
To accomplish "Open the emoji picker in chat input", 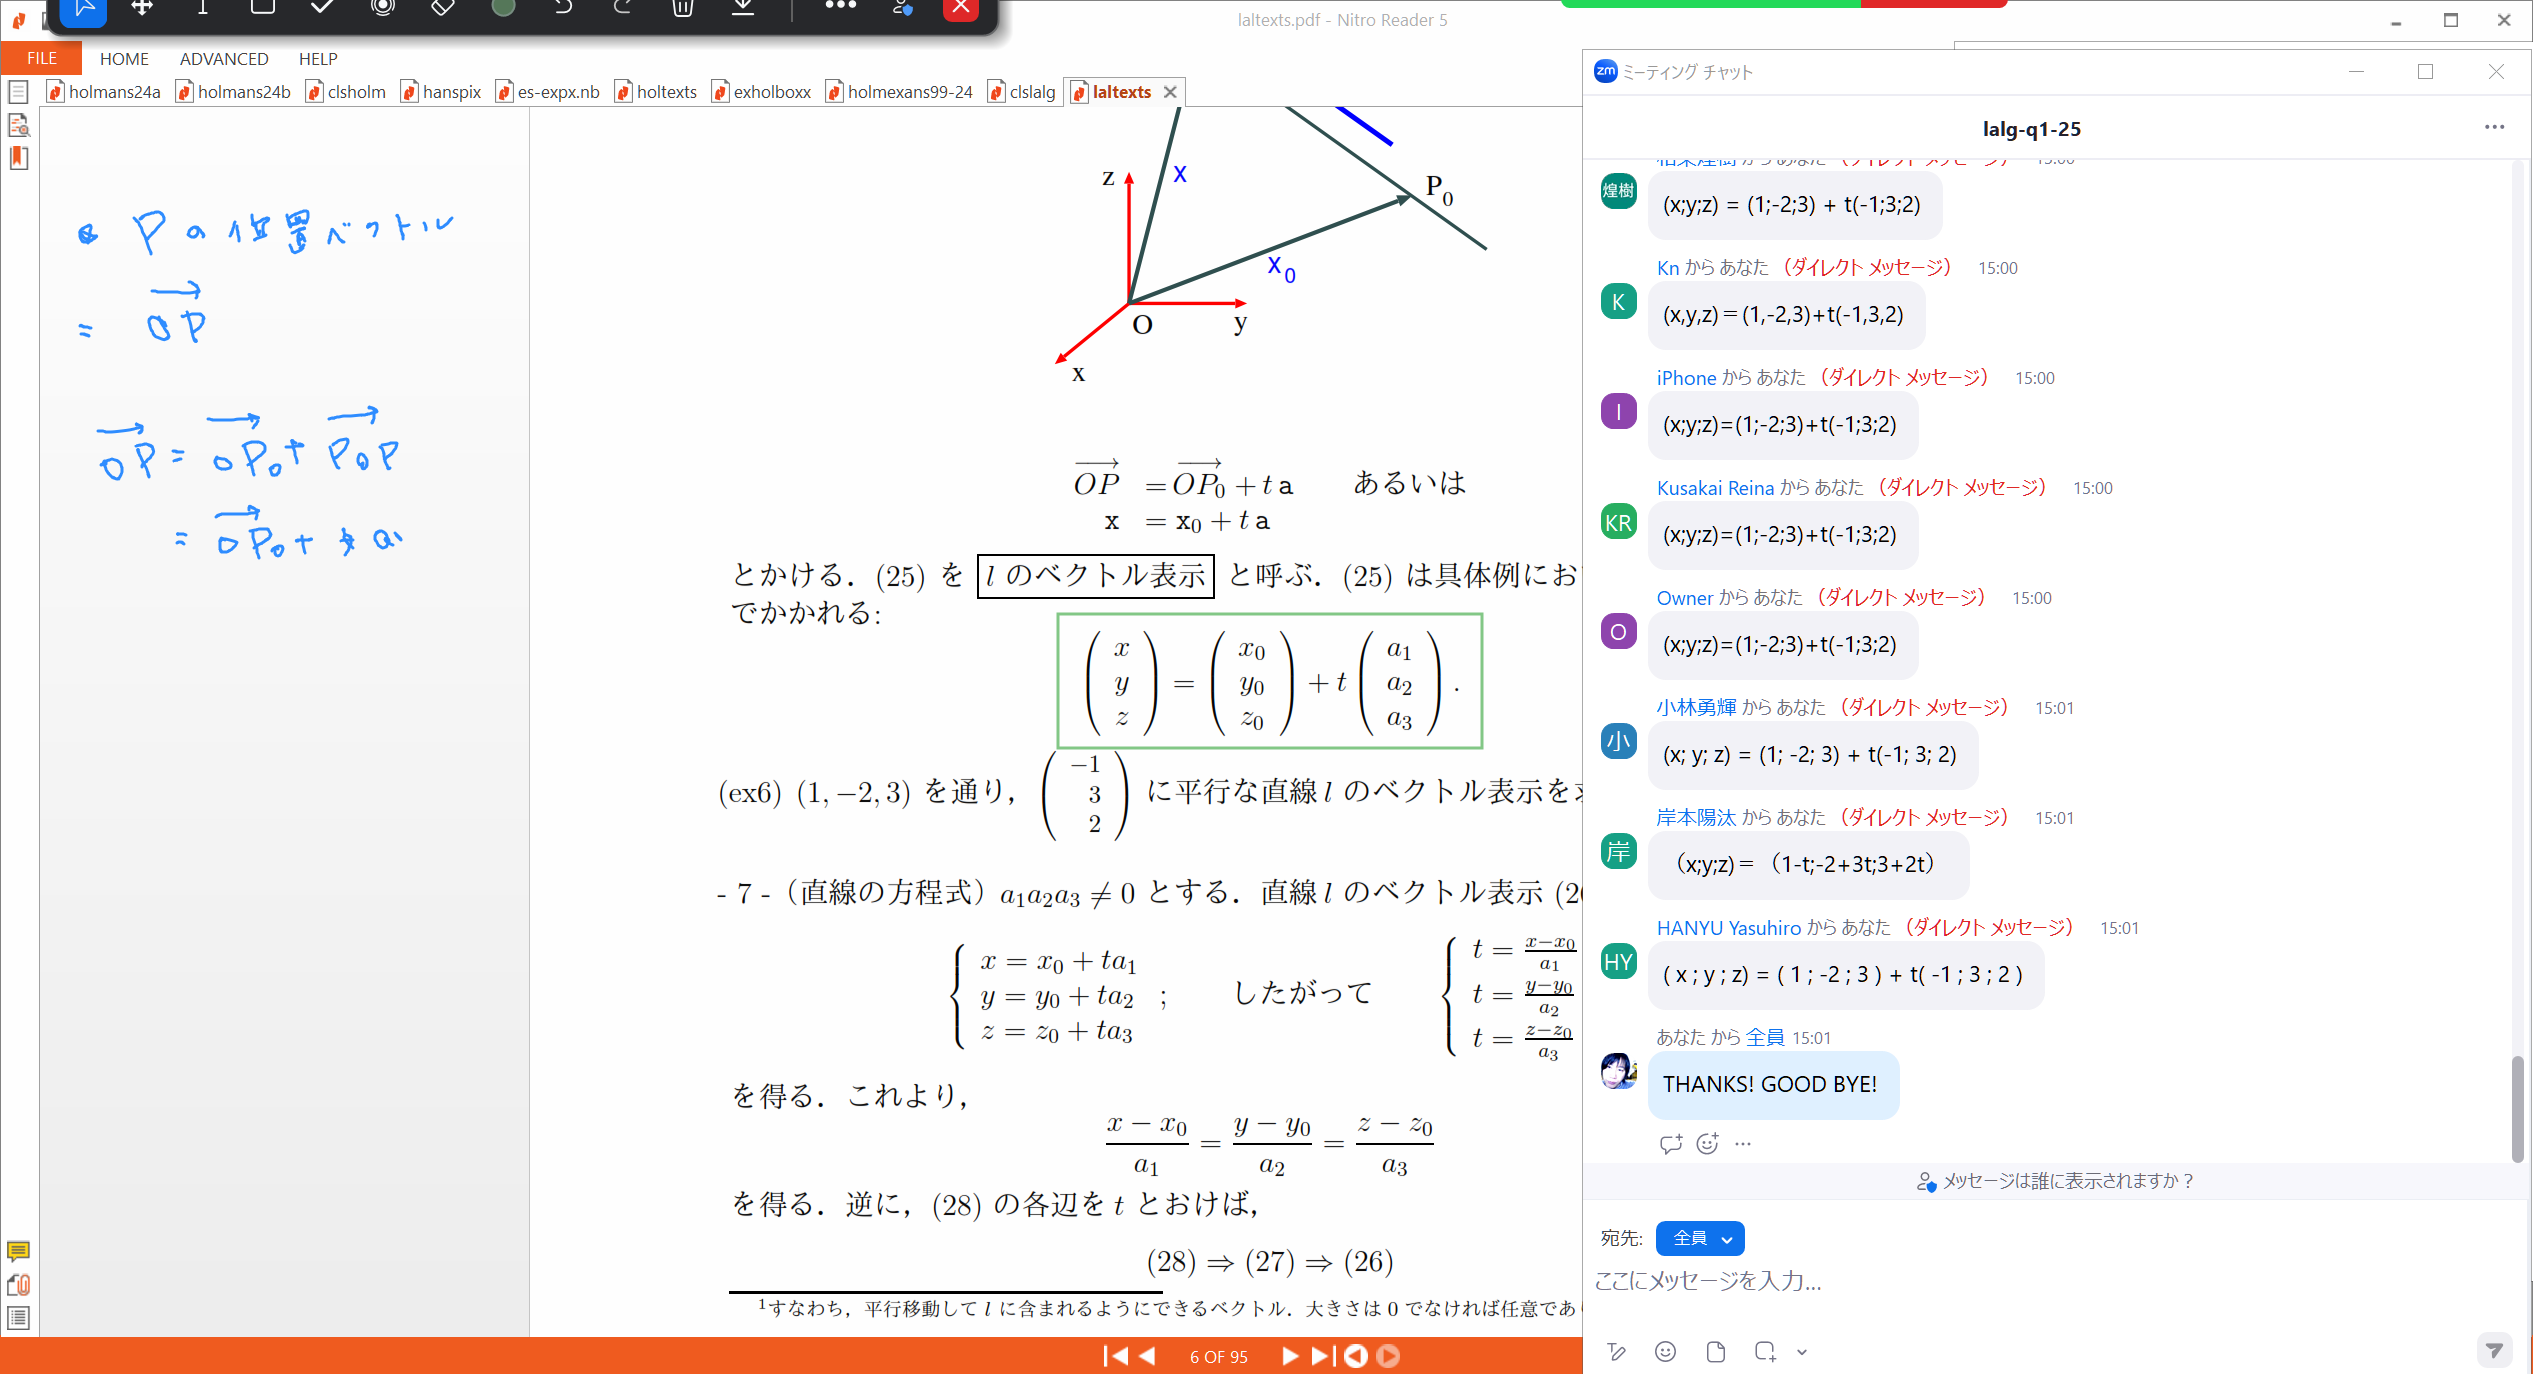I will [x=1665, y=1352].
